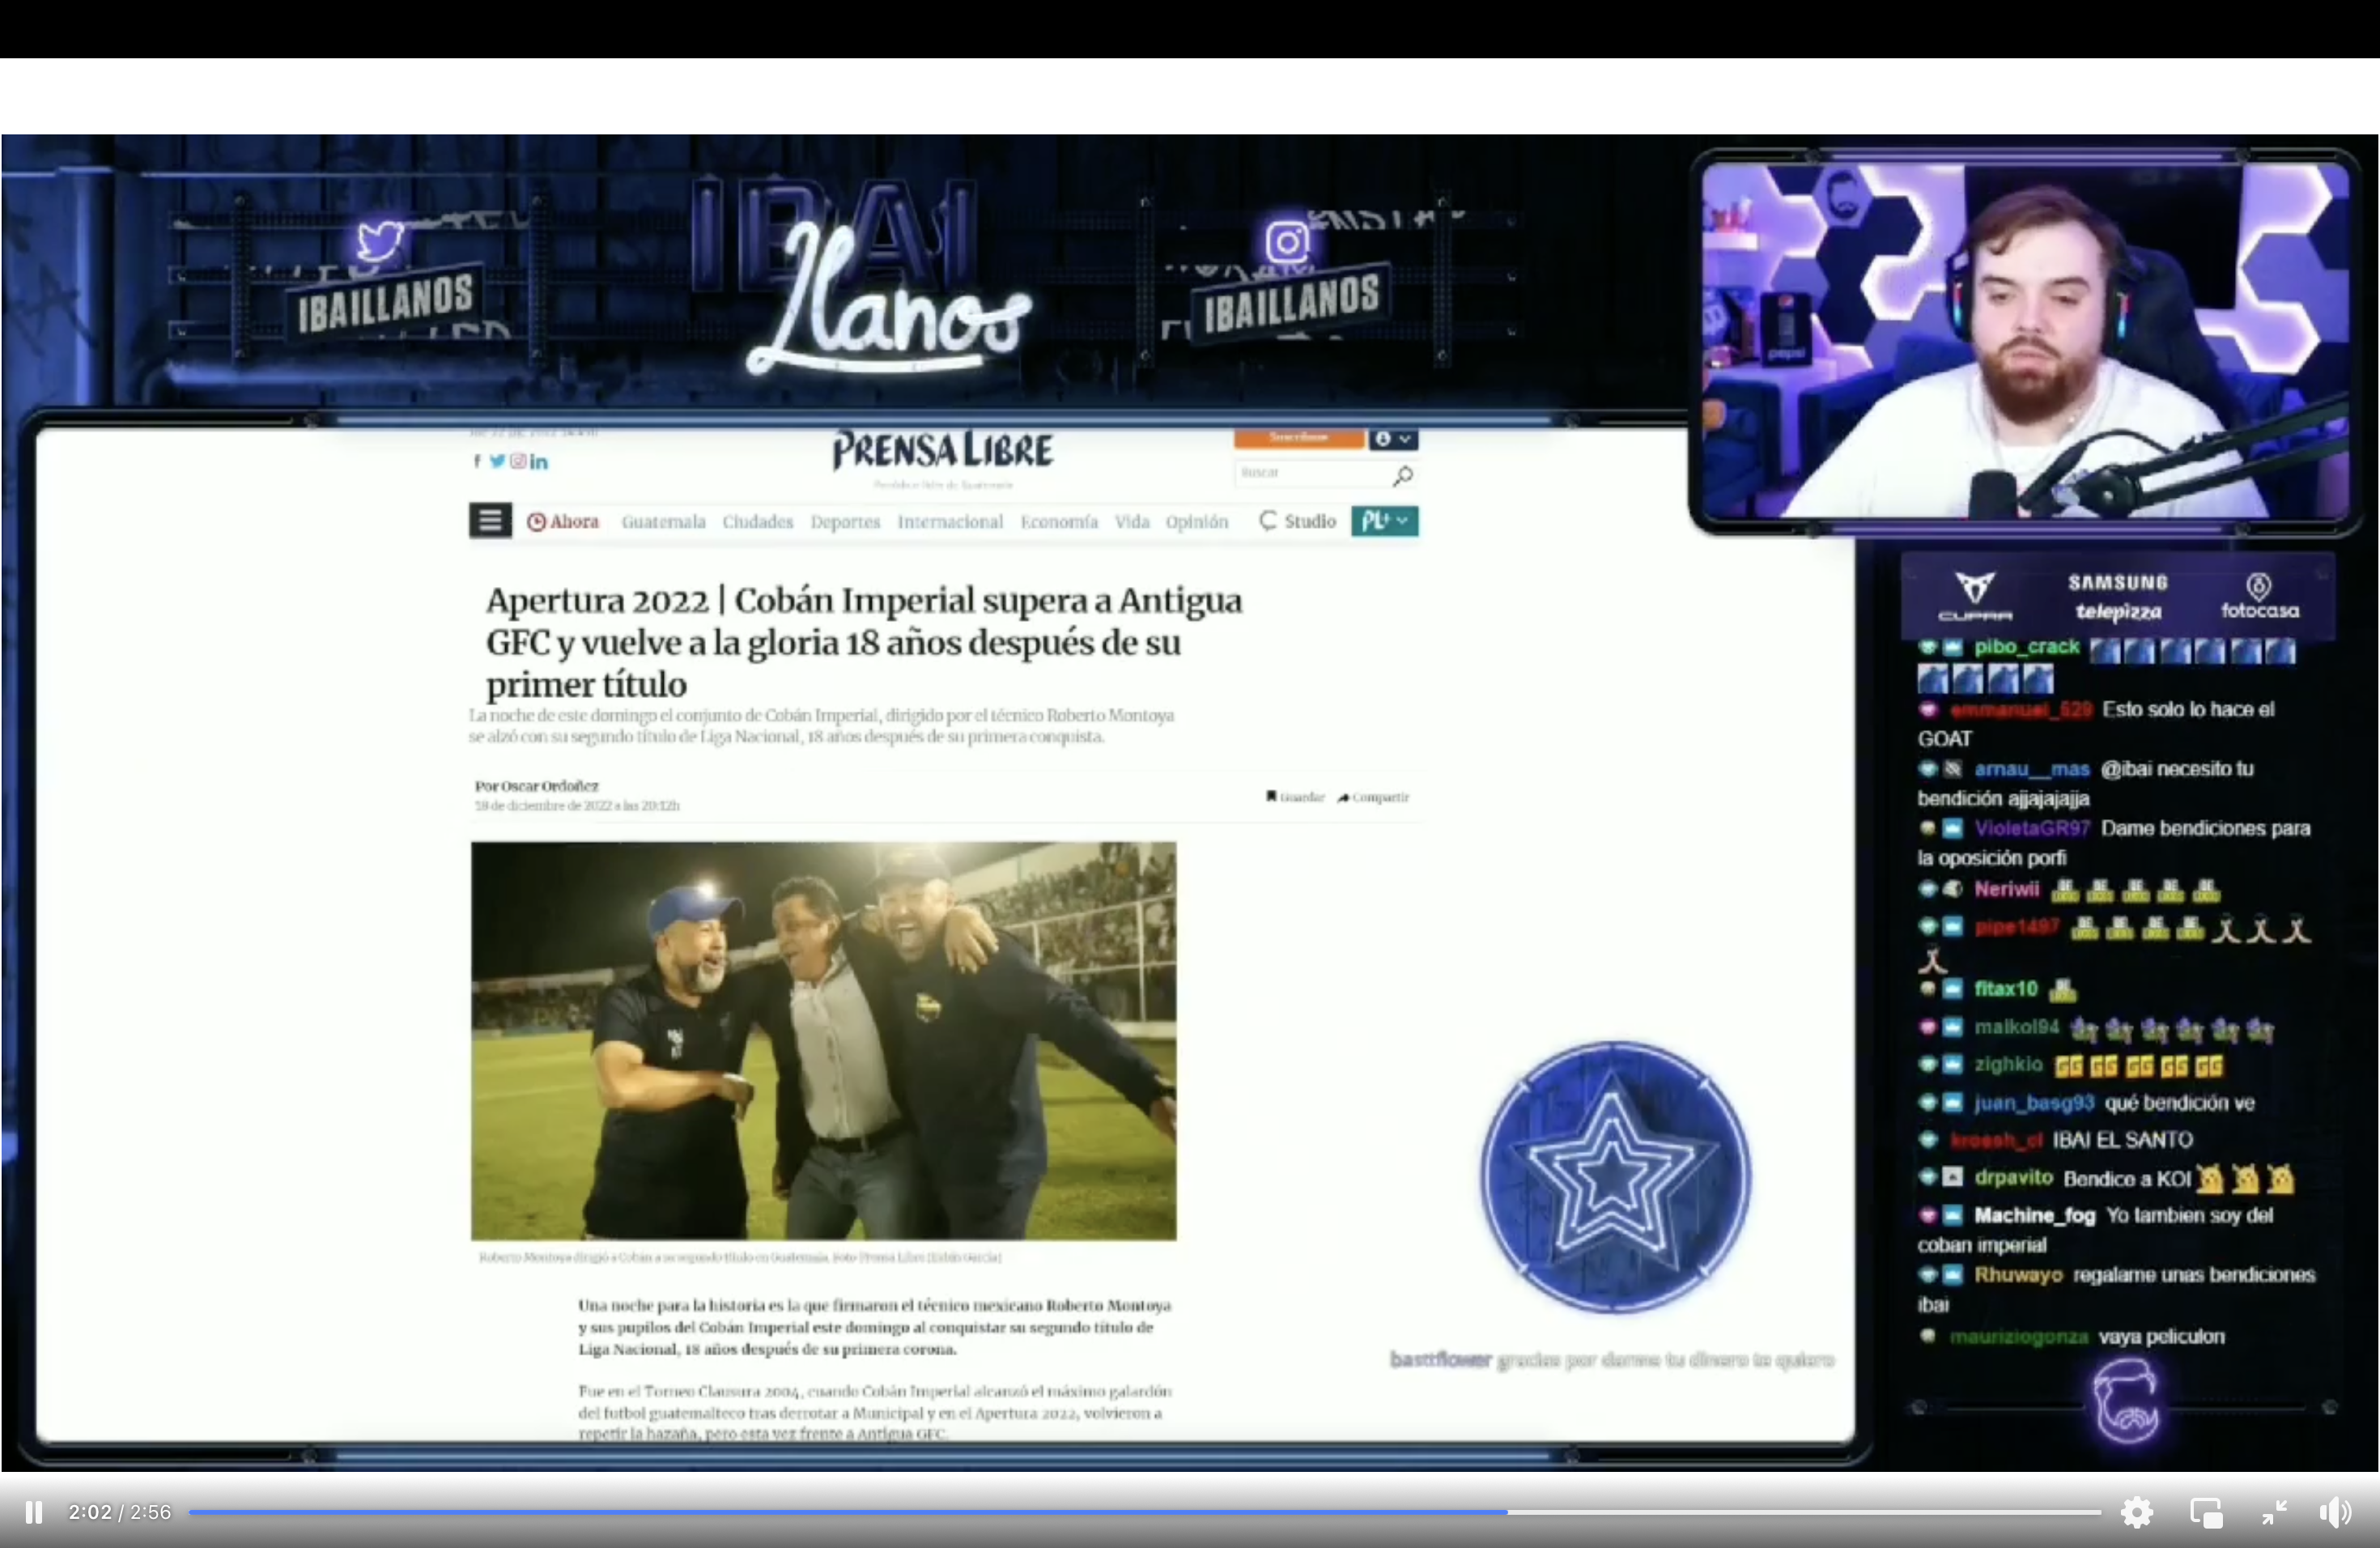
Task: Share the article via the Compartir link
Action: click(x=1373, y=797)
